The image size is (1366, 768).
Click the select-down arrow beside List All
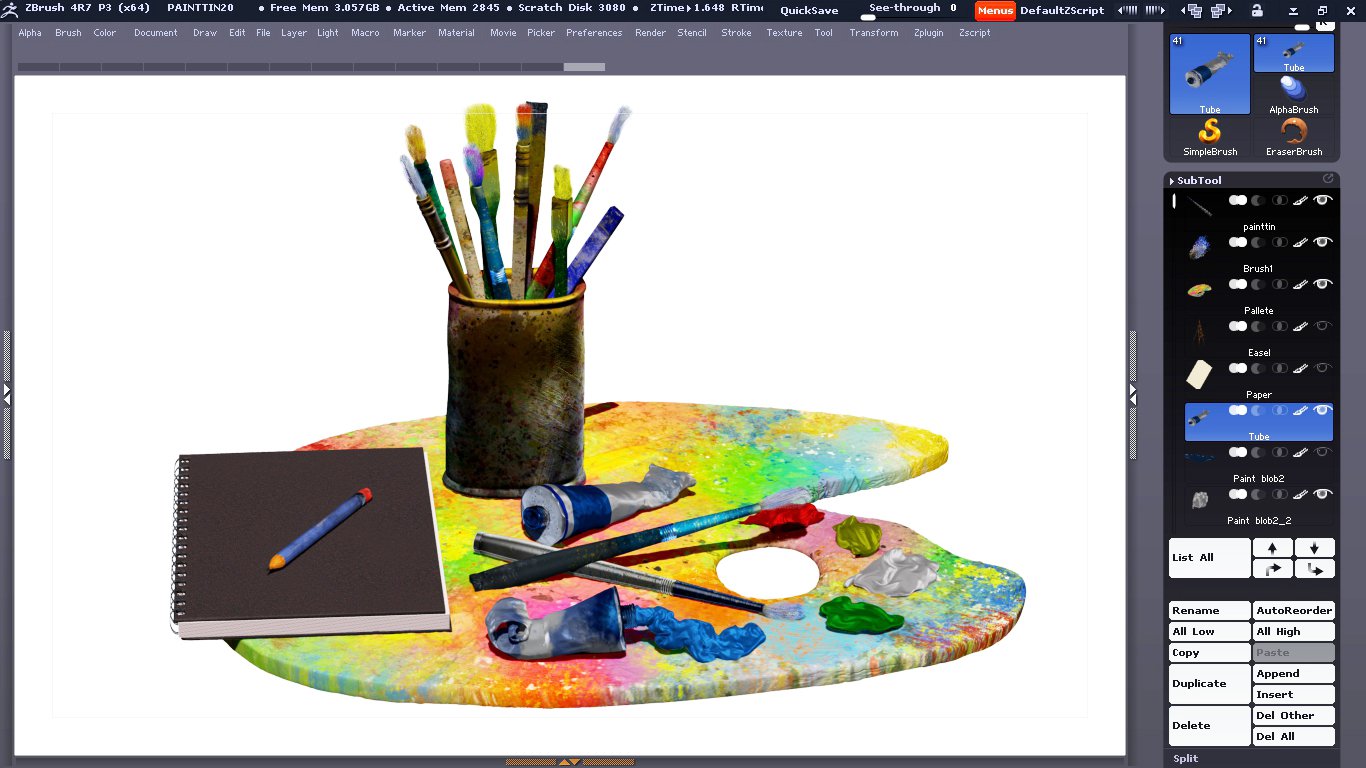coord(1314,548)
